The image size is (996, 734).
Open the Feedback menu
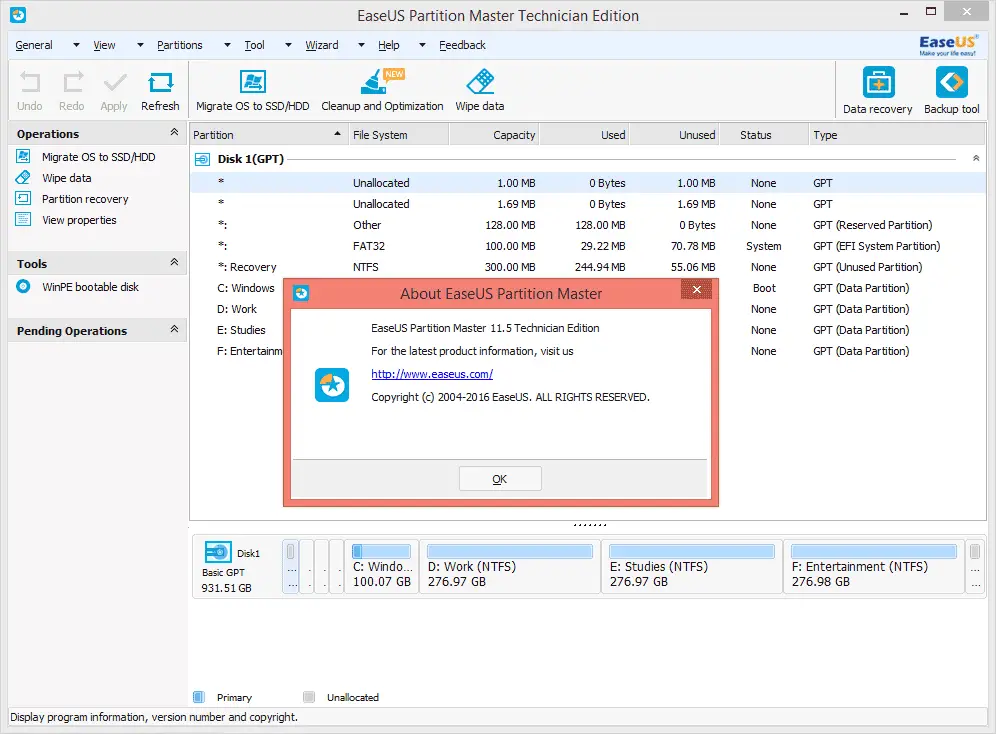462,45
